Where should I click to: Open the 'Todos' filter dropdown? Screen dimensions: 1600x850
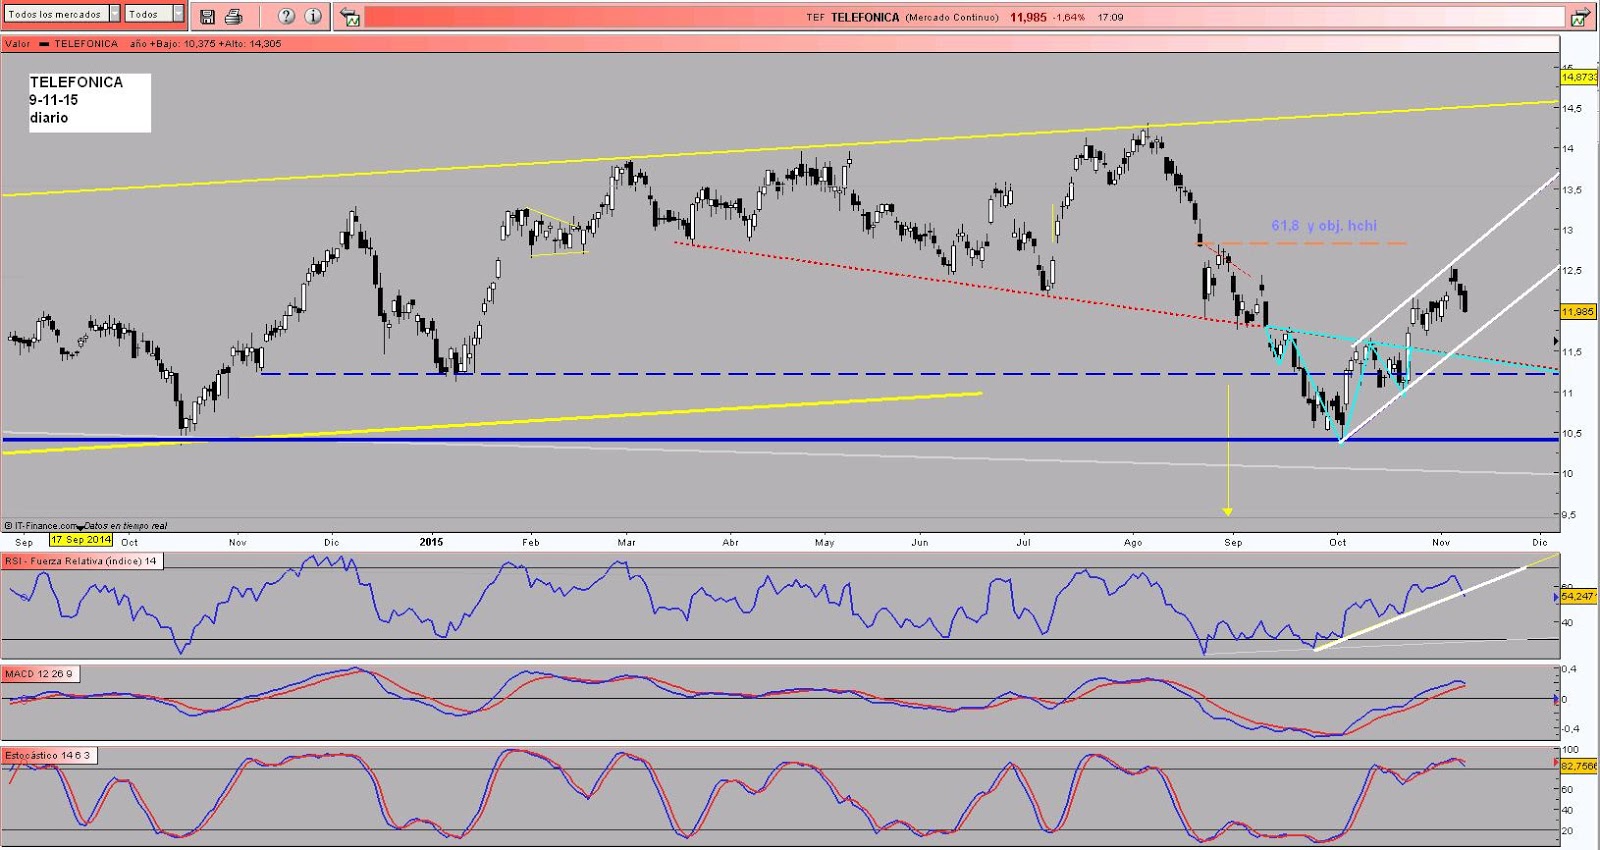click(x=155, y=14)
